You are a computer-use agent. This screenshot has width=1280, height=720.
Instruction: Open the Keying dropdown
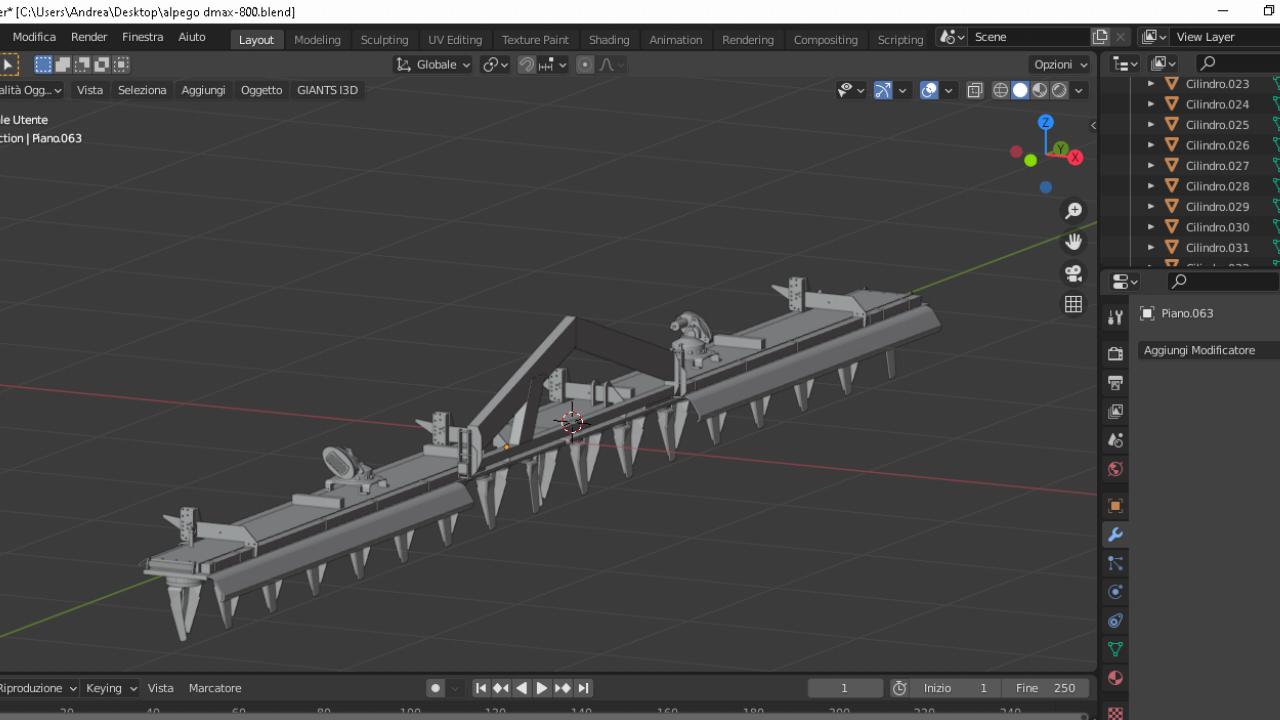[x=111, y=688]
